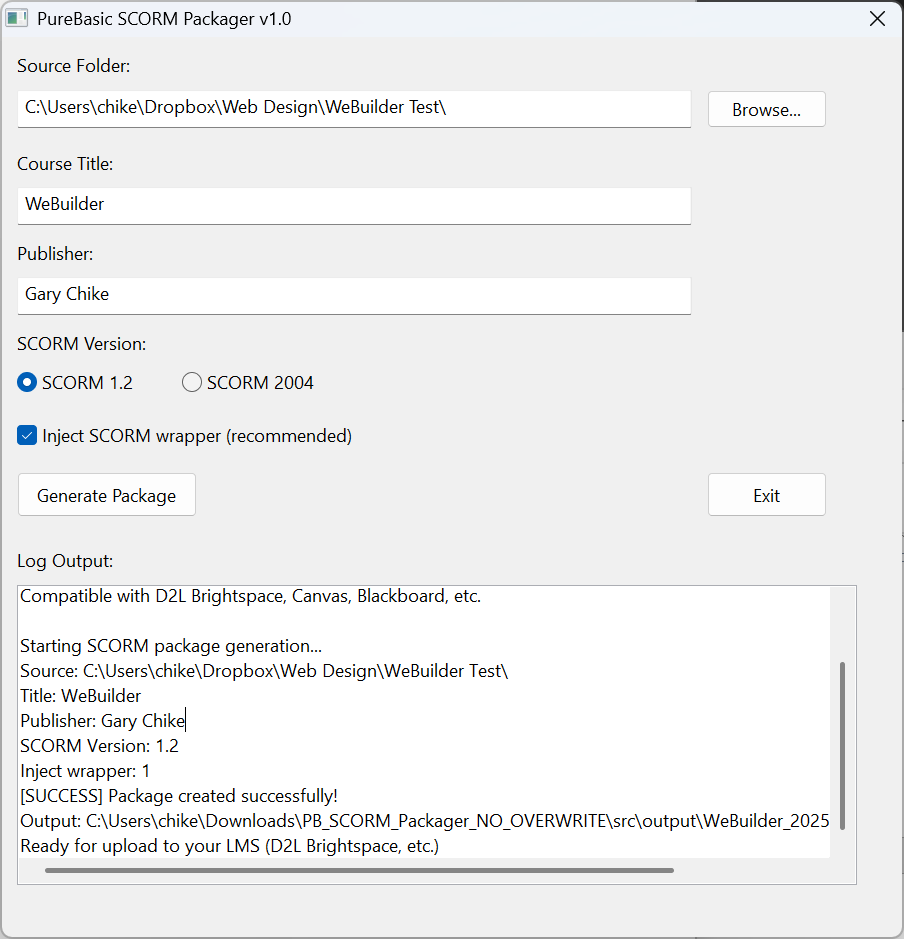Viewport: 904px width, 939px height.
Task: Click the [SUCCESS] Package created log line
Action: click(179, 796)
